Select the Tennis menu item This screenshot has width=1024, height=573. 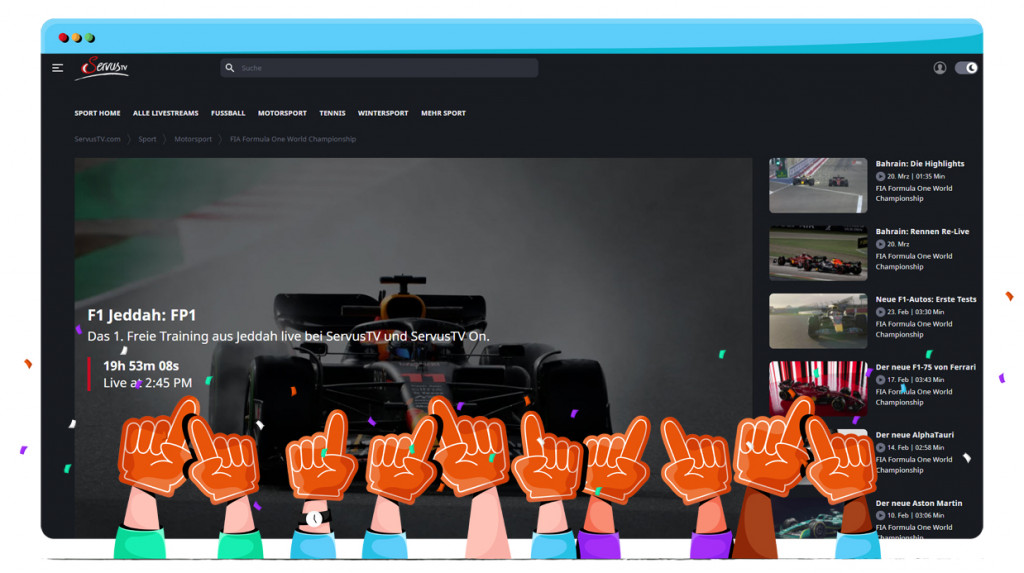click(332, 113)
